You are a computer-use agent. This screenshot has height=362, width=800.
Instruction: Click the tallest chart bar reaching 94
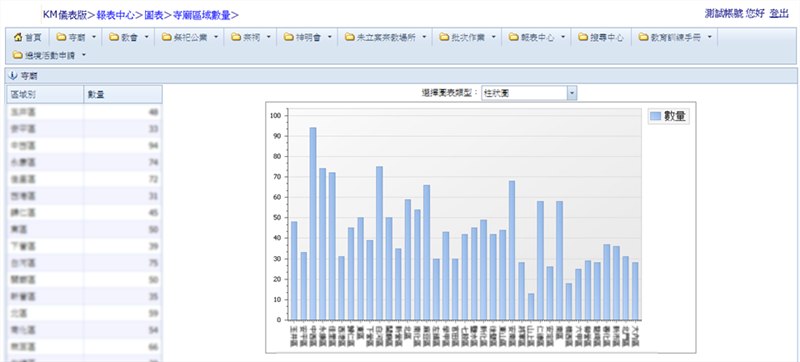pyautogui.click(x=313, y=224)
